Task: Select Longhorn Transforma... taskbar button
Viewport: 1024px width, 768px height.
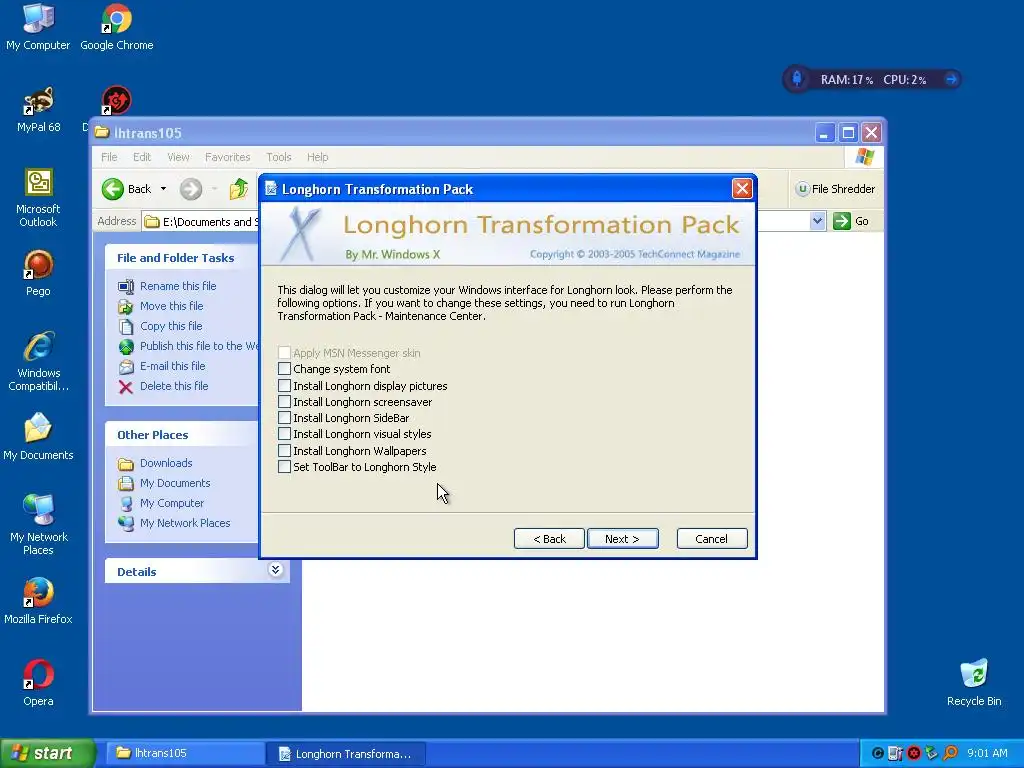Action: (346, 753)
